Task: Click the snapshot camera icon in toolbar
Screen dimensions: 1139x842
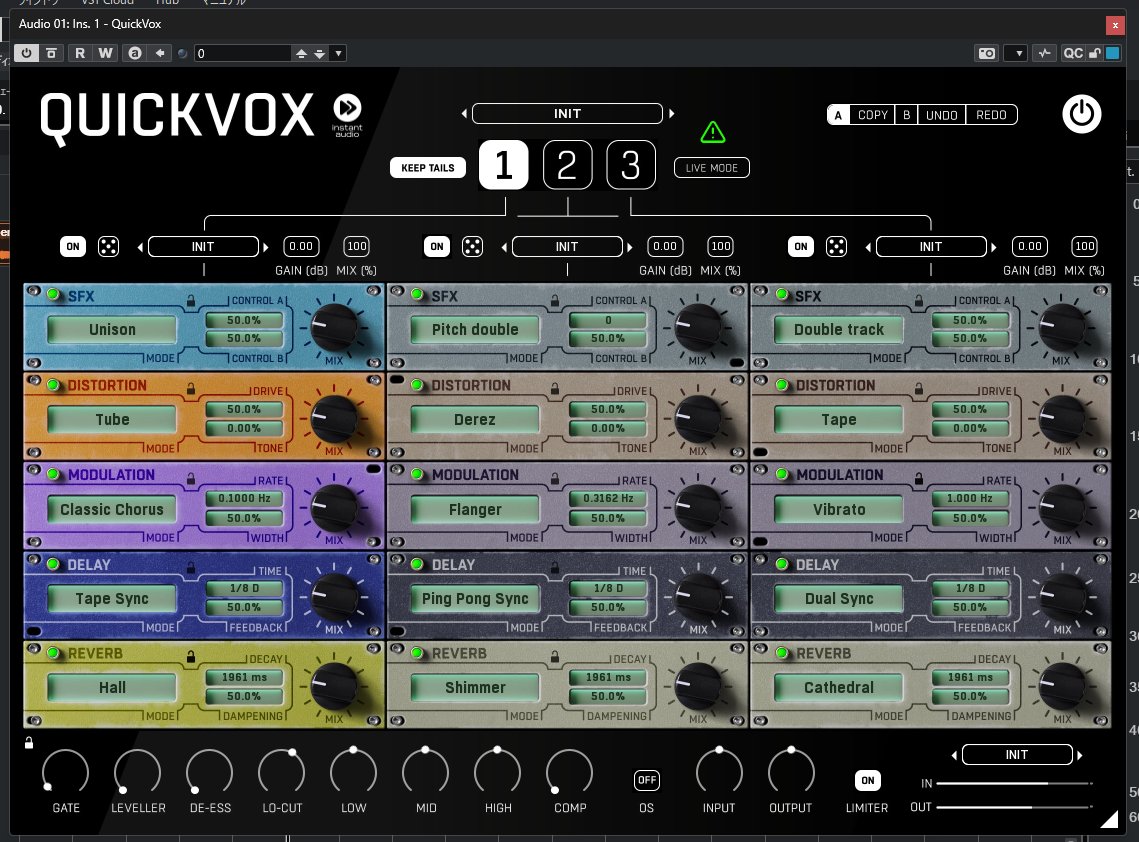Action: pos(986,53)
